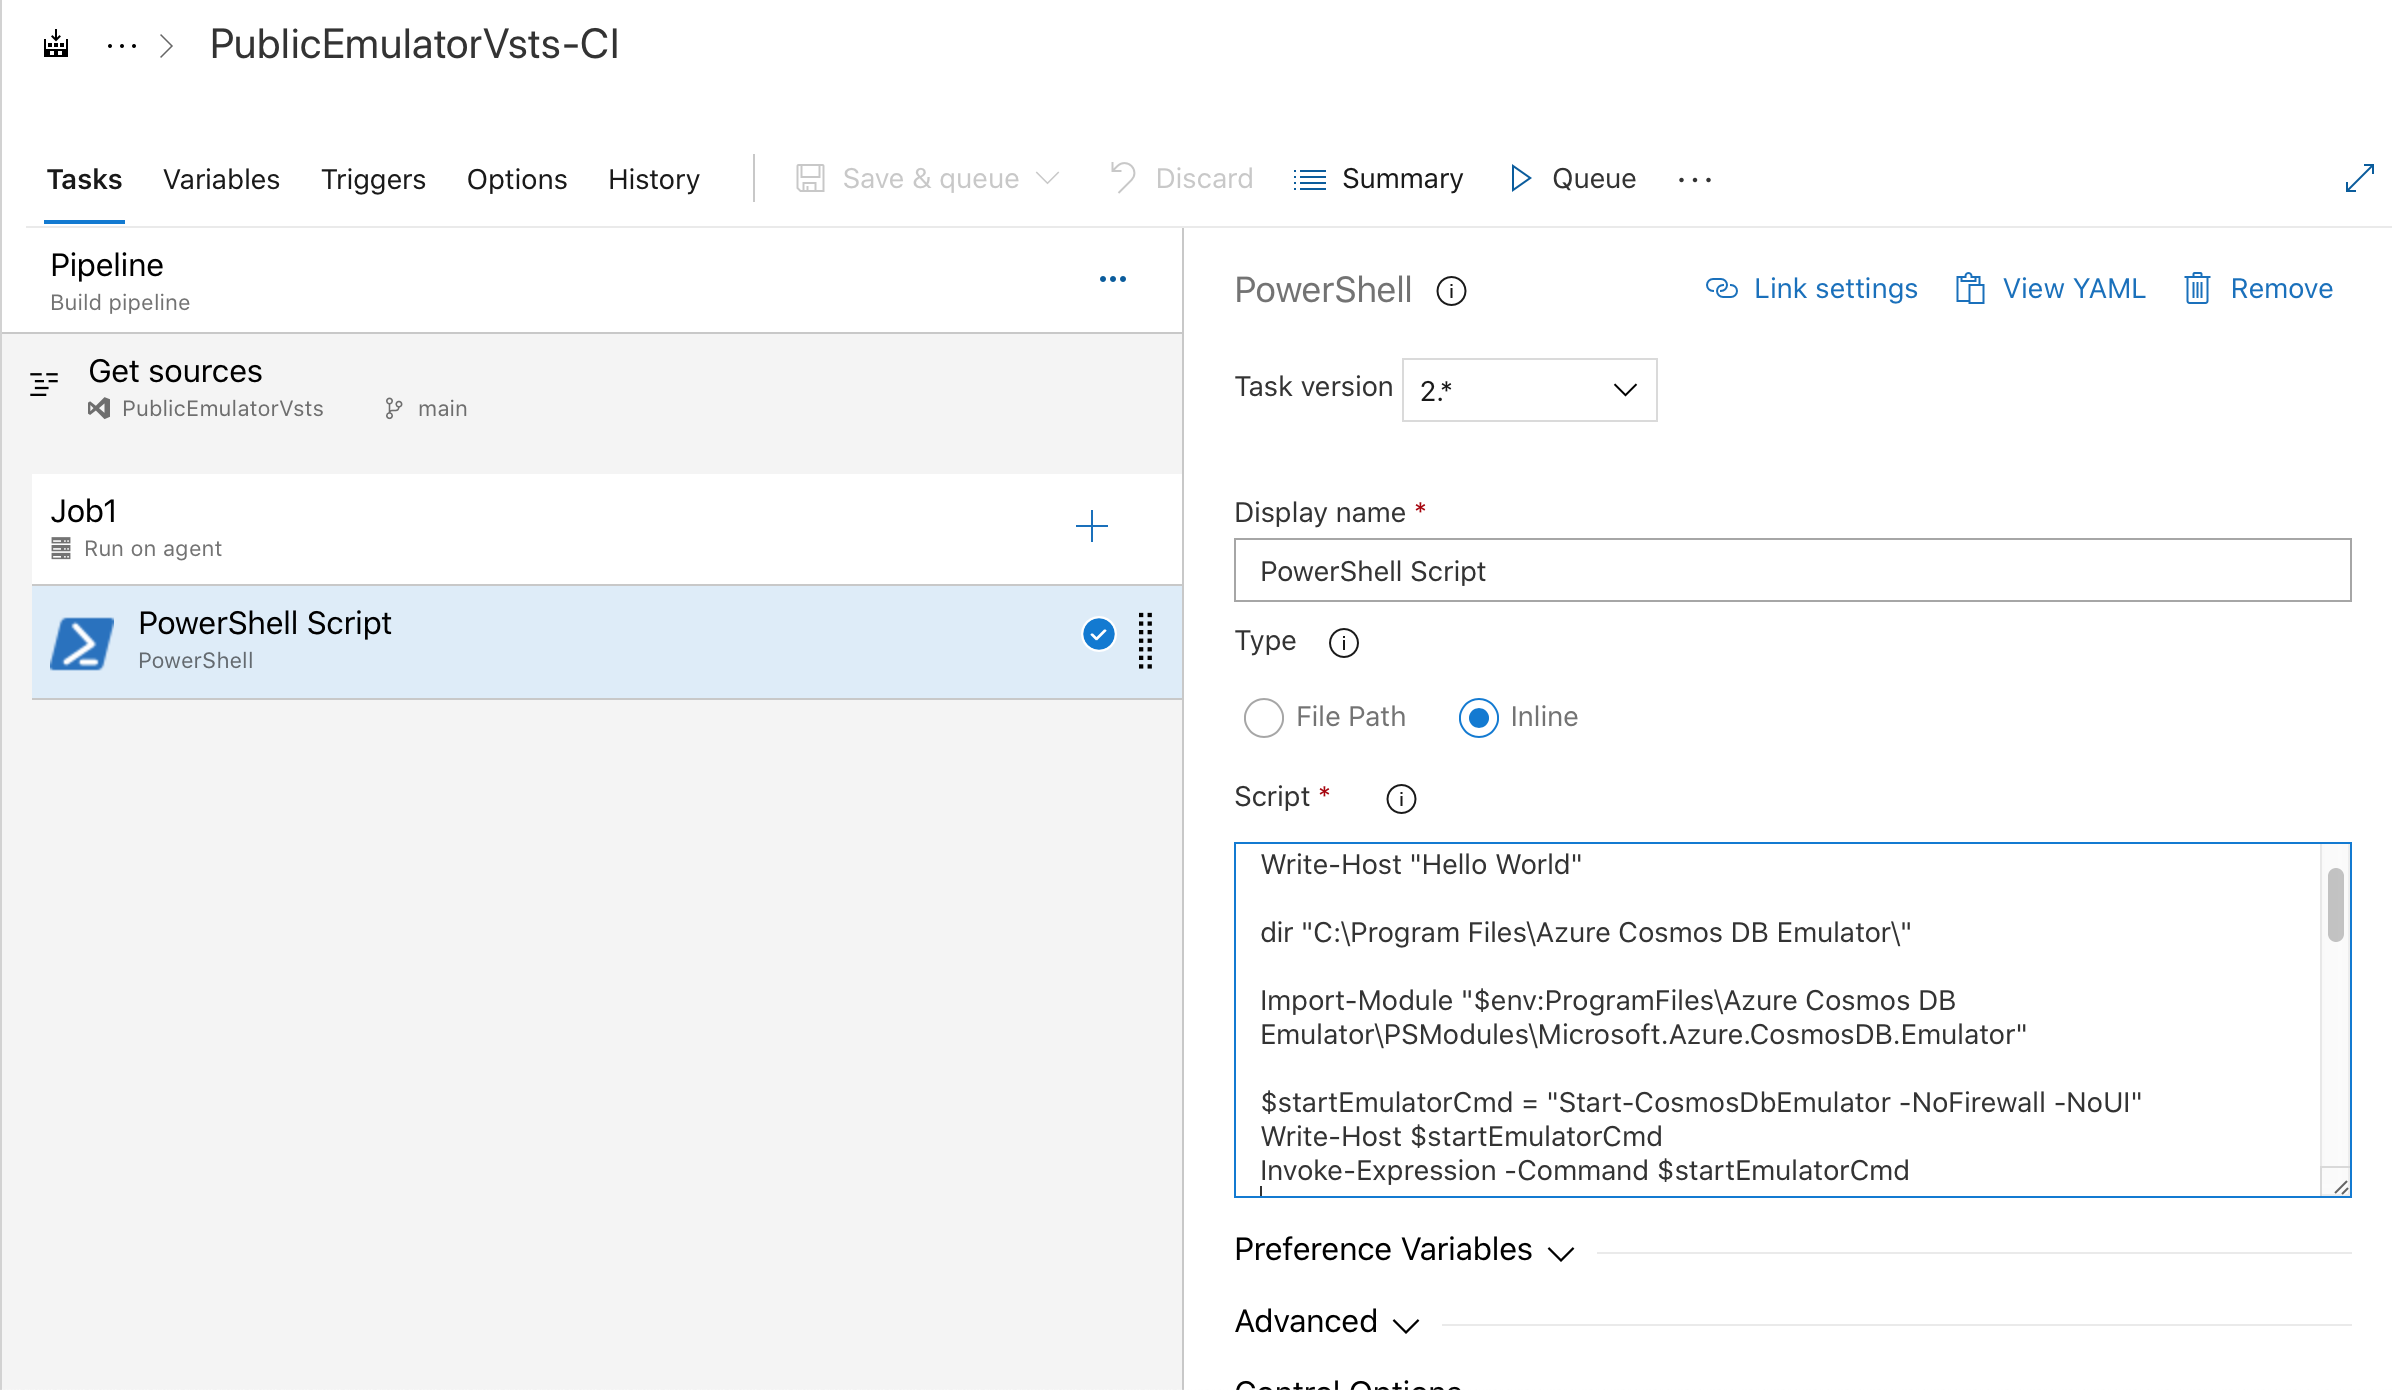Click the Script input field to edit
The image size is (2392, 1390).
pyautogui.click(x=1793, y=1019)
